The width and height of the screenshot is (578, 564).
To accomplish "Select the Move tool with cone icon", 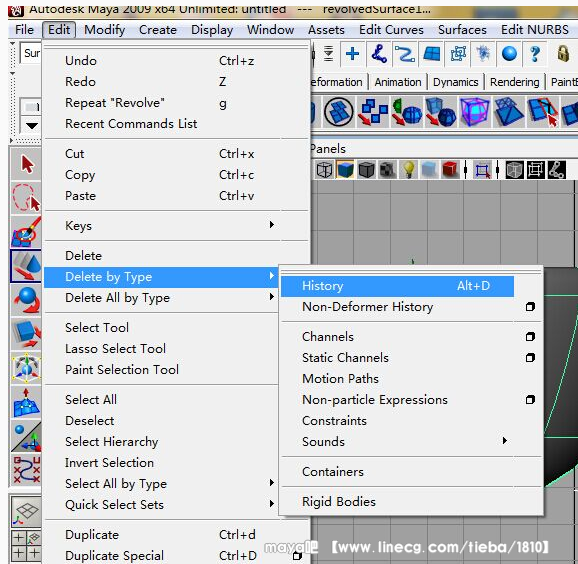I will click(26, 266).
